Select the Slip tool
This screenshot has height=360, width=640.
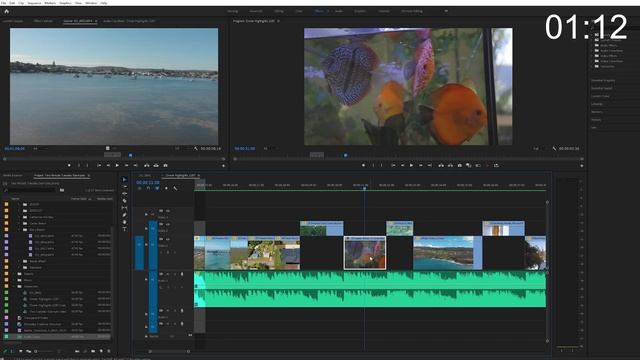point(124,208)
